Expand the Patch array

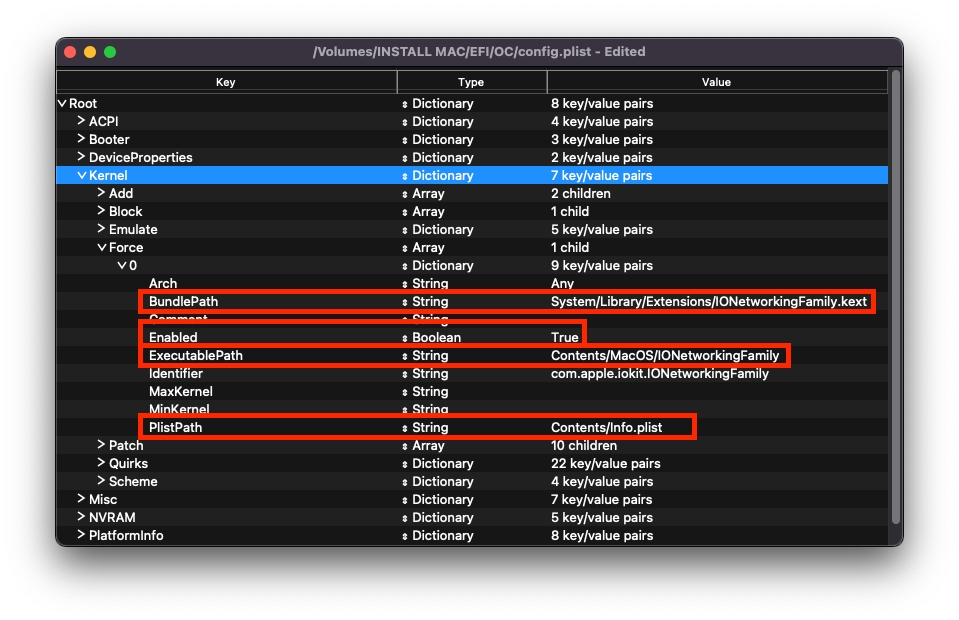click(102, 446)
